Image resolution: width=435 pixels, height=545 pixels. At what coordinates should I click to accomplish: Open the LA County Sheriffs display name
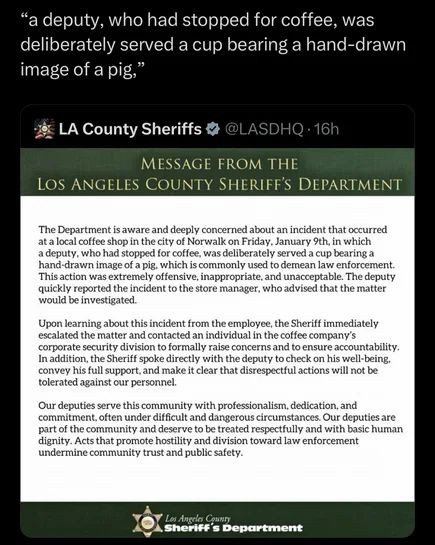click(x=130, y=129)
